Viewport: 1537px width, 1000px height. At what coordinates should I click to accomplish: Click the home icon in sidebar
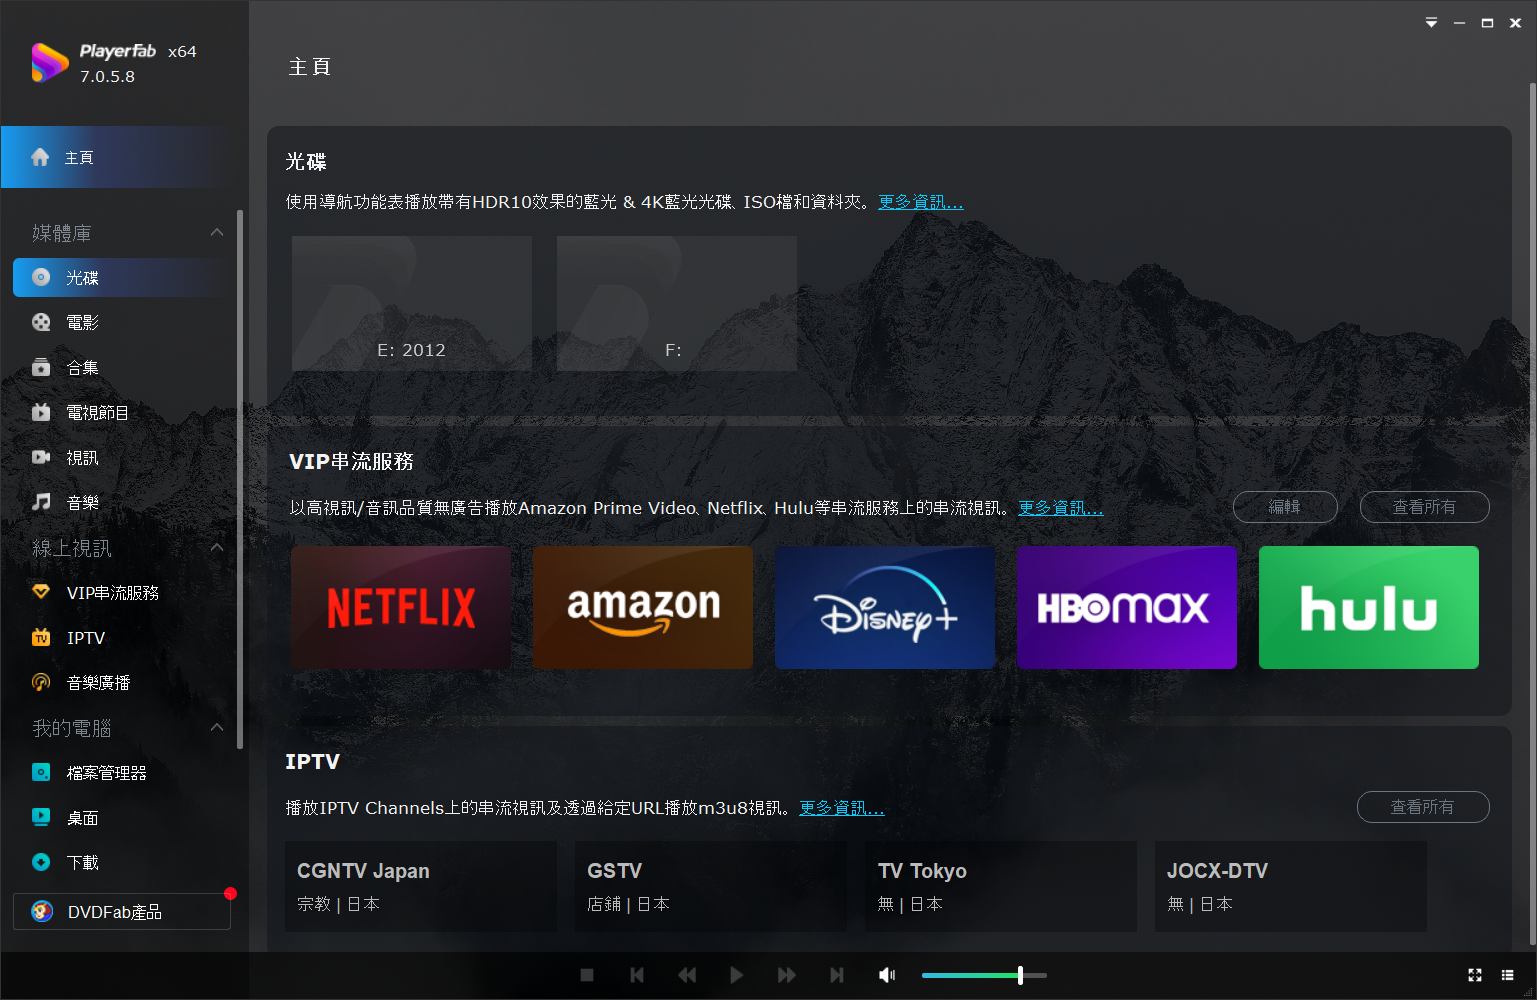[x=40, y=157]
